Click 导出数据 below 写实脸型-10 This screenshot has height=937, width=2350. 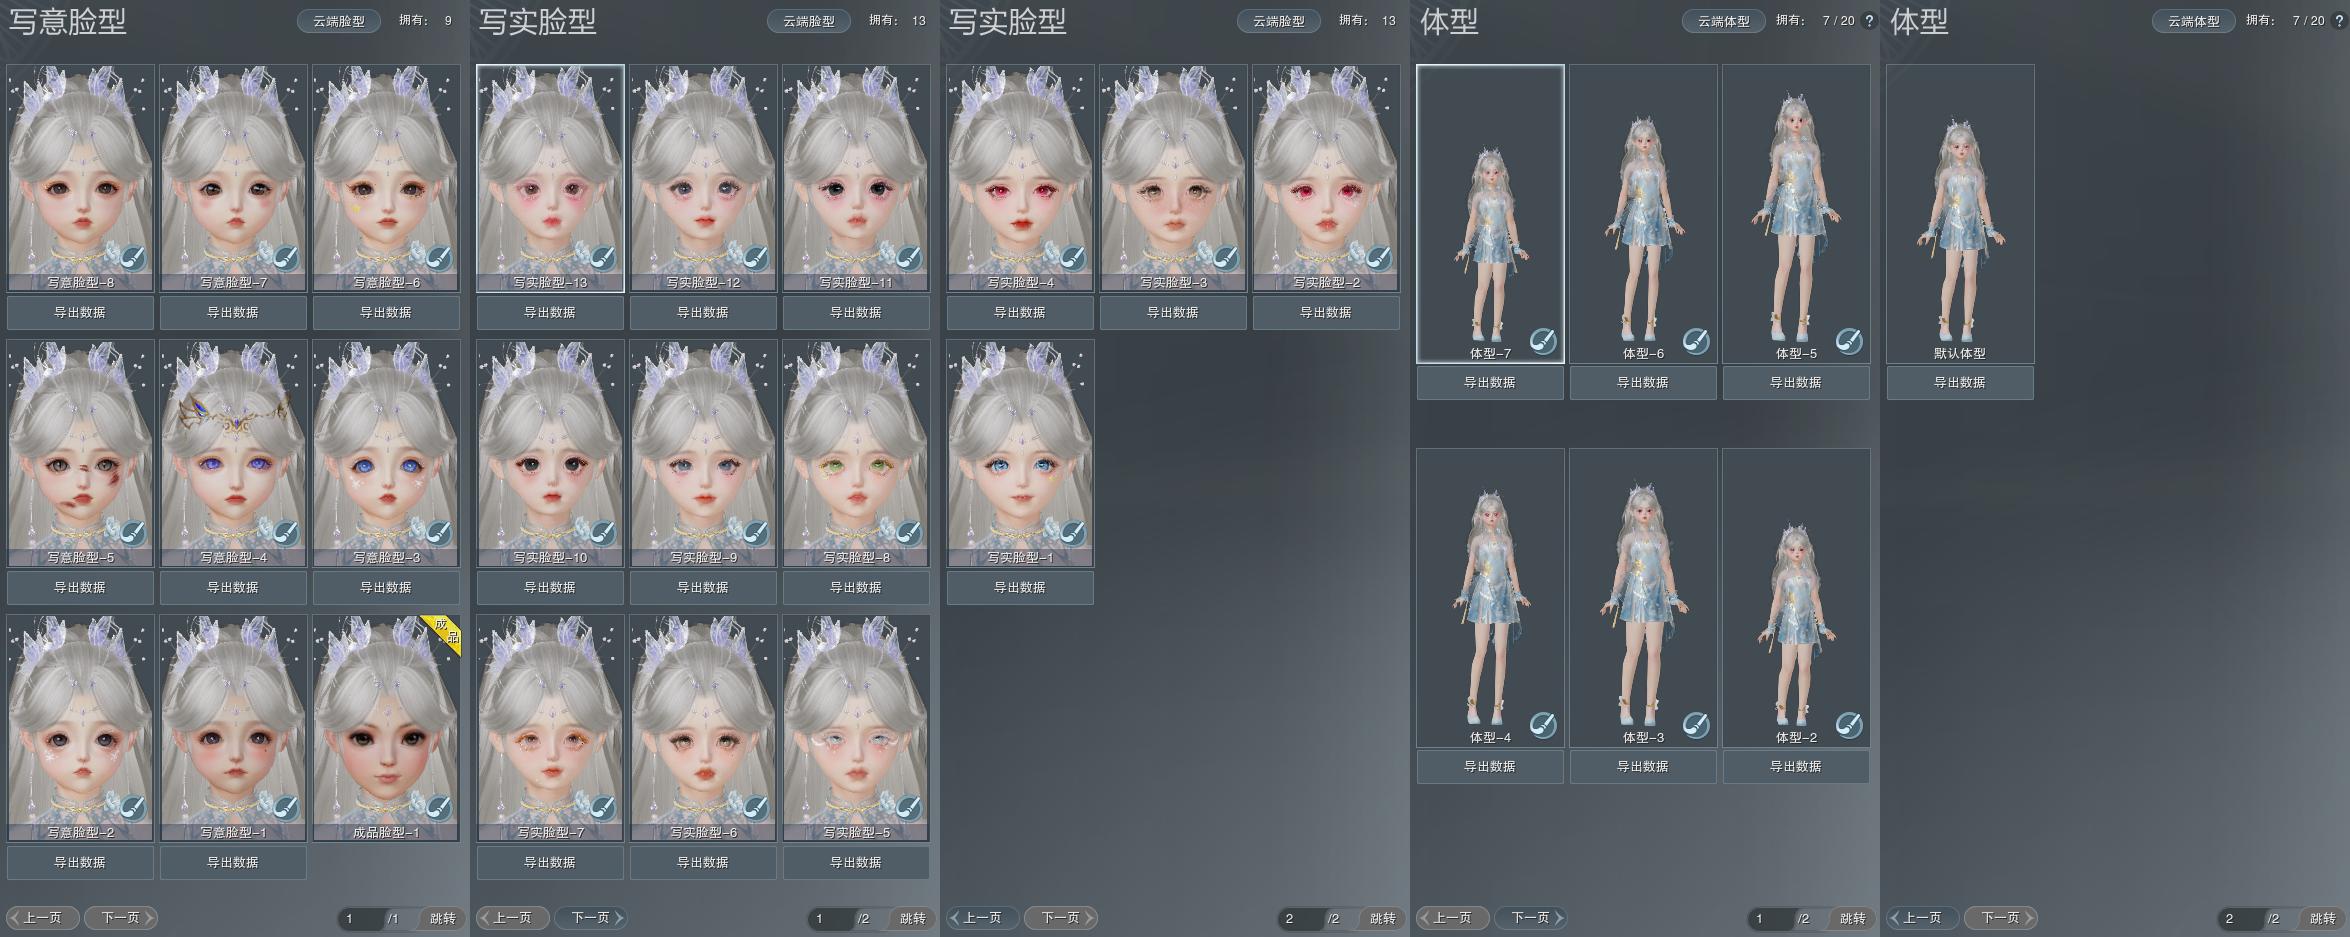point(550,588)
